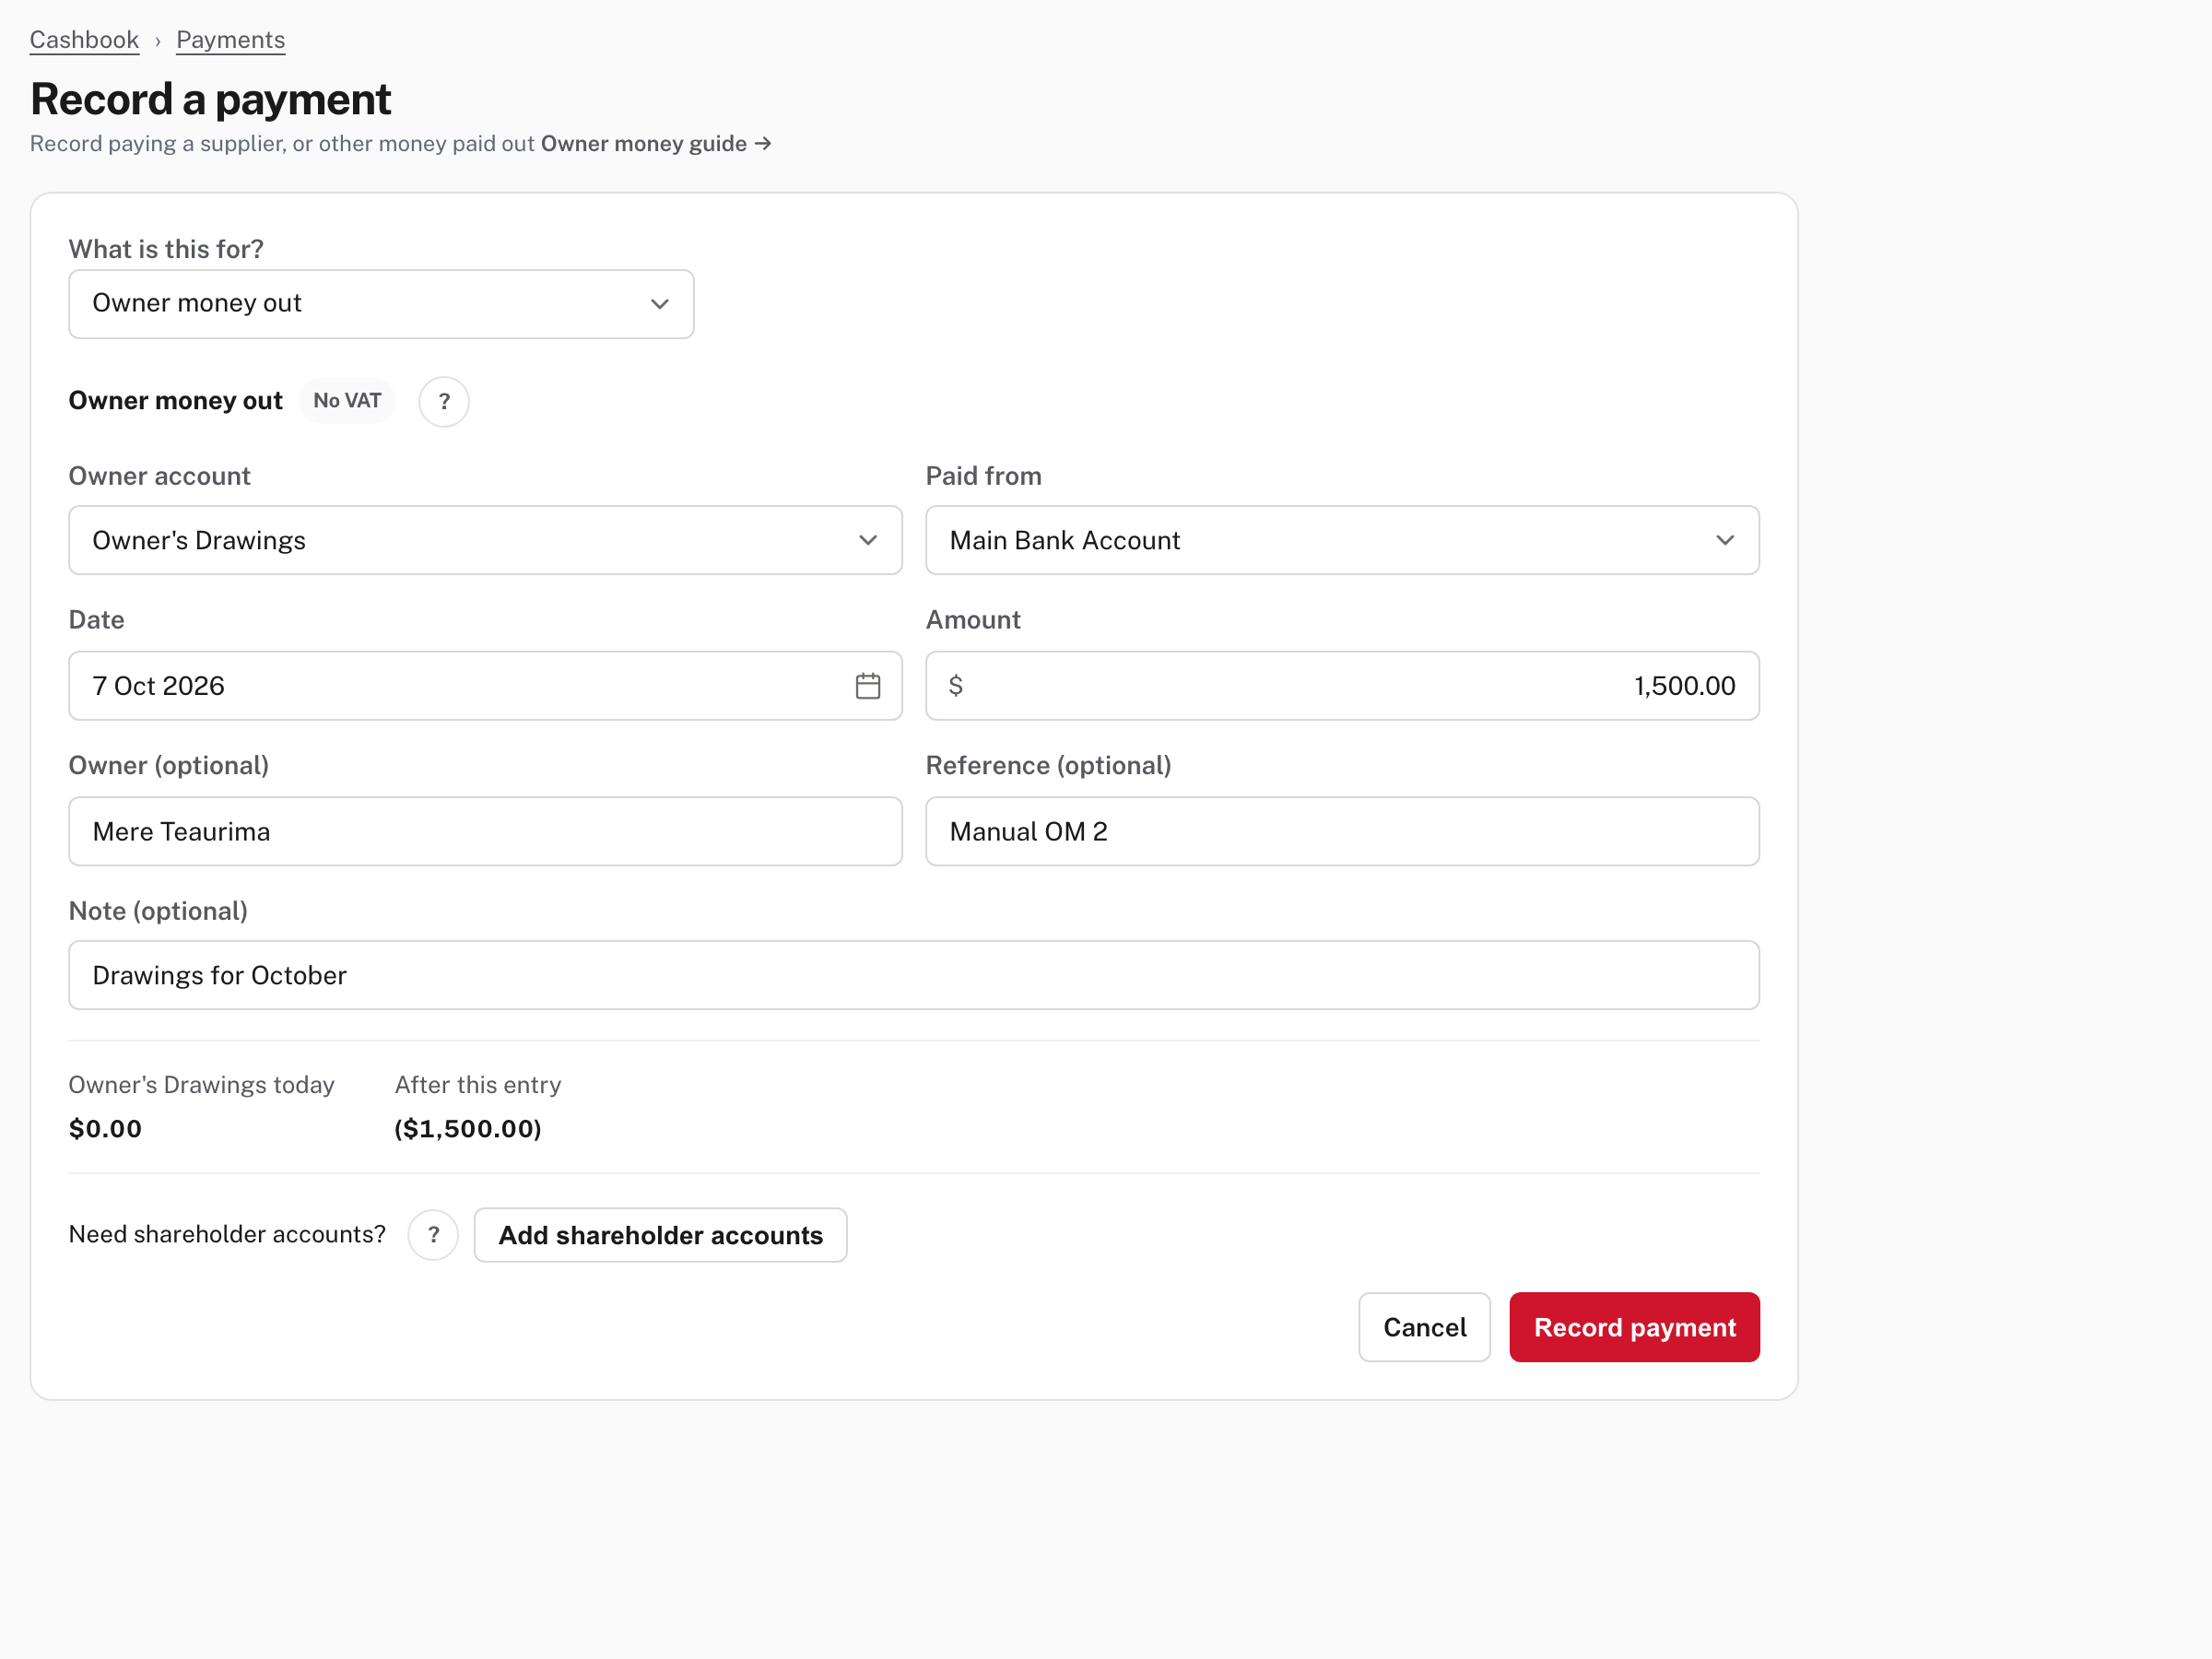
Task: Focus the Note field with Drawings for October
Action: (913, 975)
